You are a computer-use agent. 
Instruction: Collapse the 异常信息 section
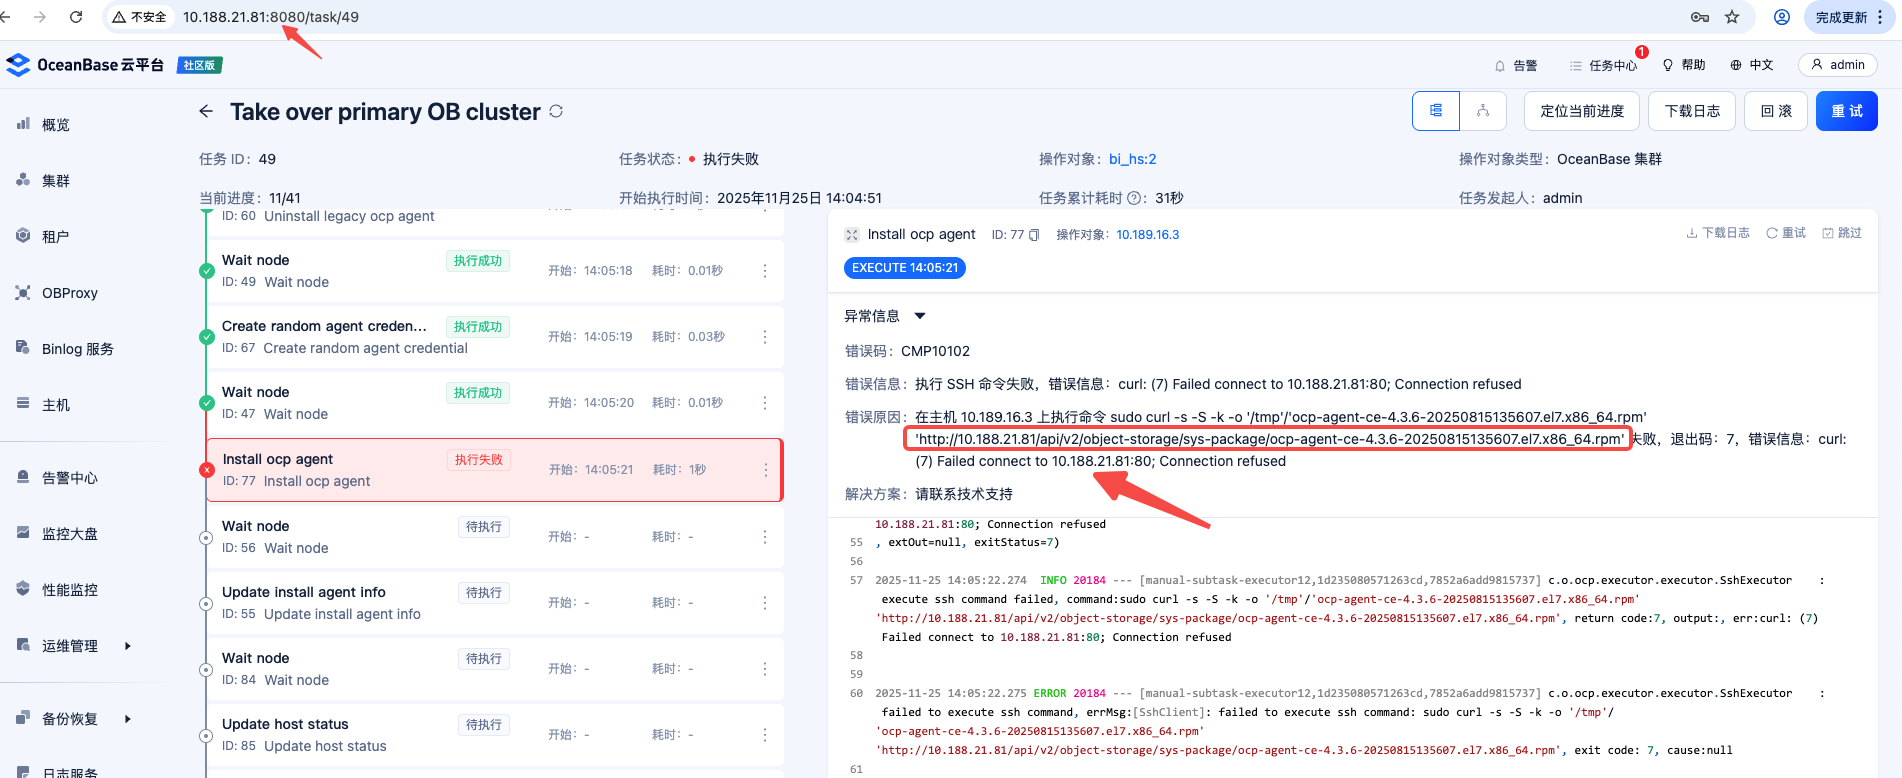point(920,316)
